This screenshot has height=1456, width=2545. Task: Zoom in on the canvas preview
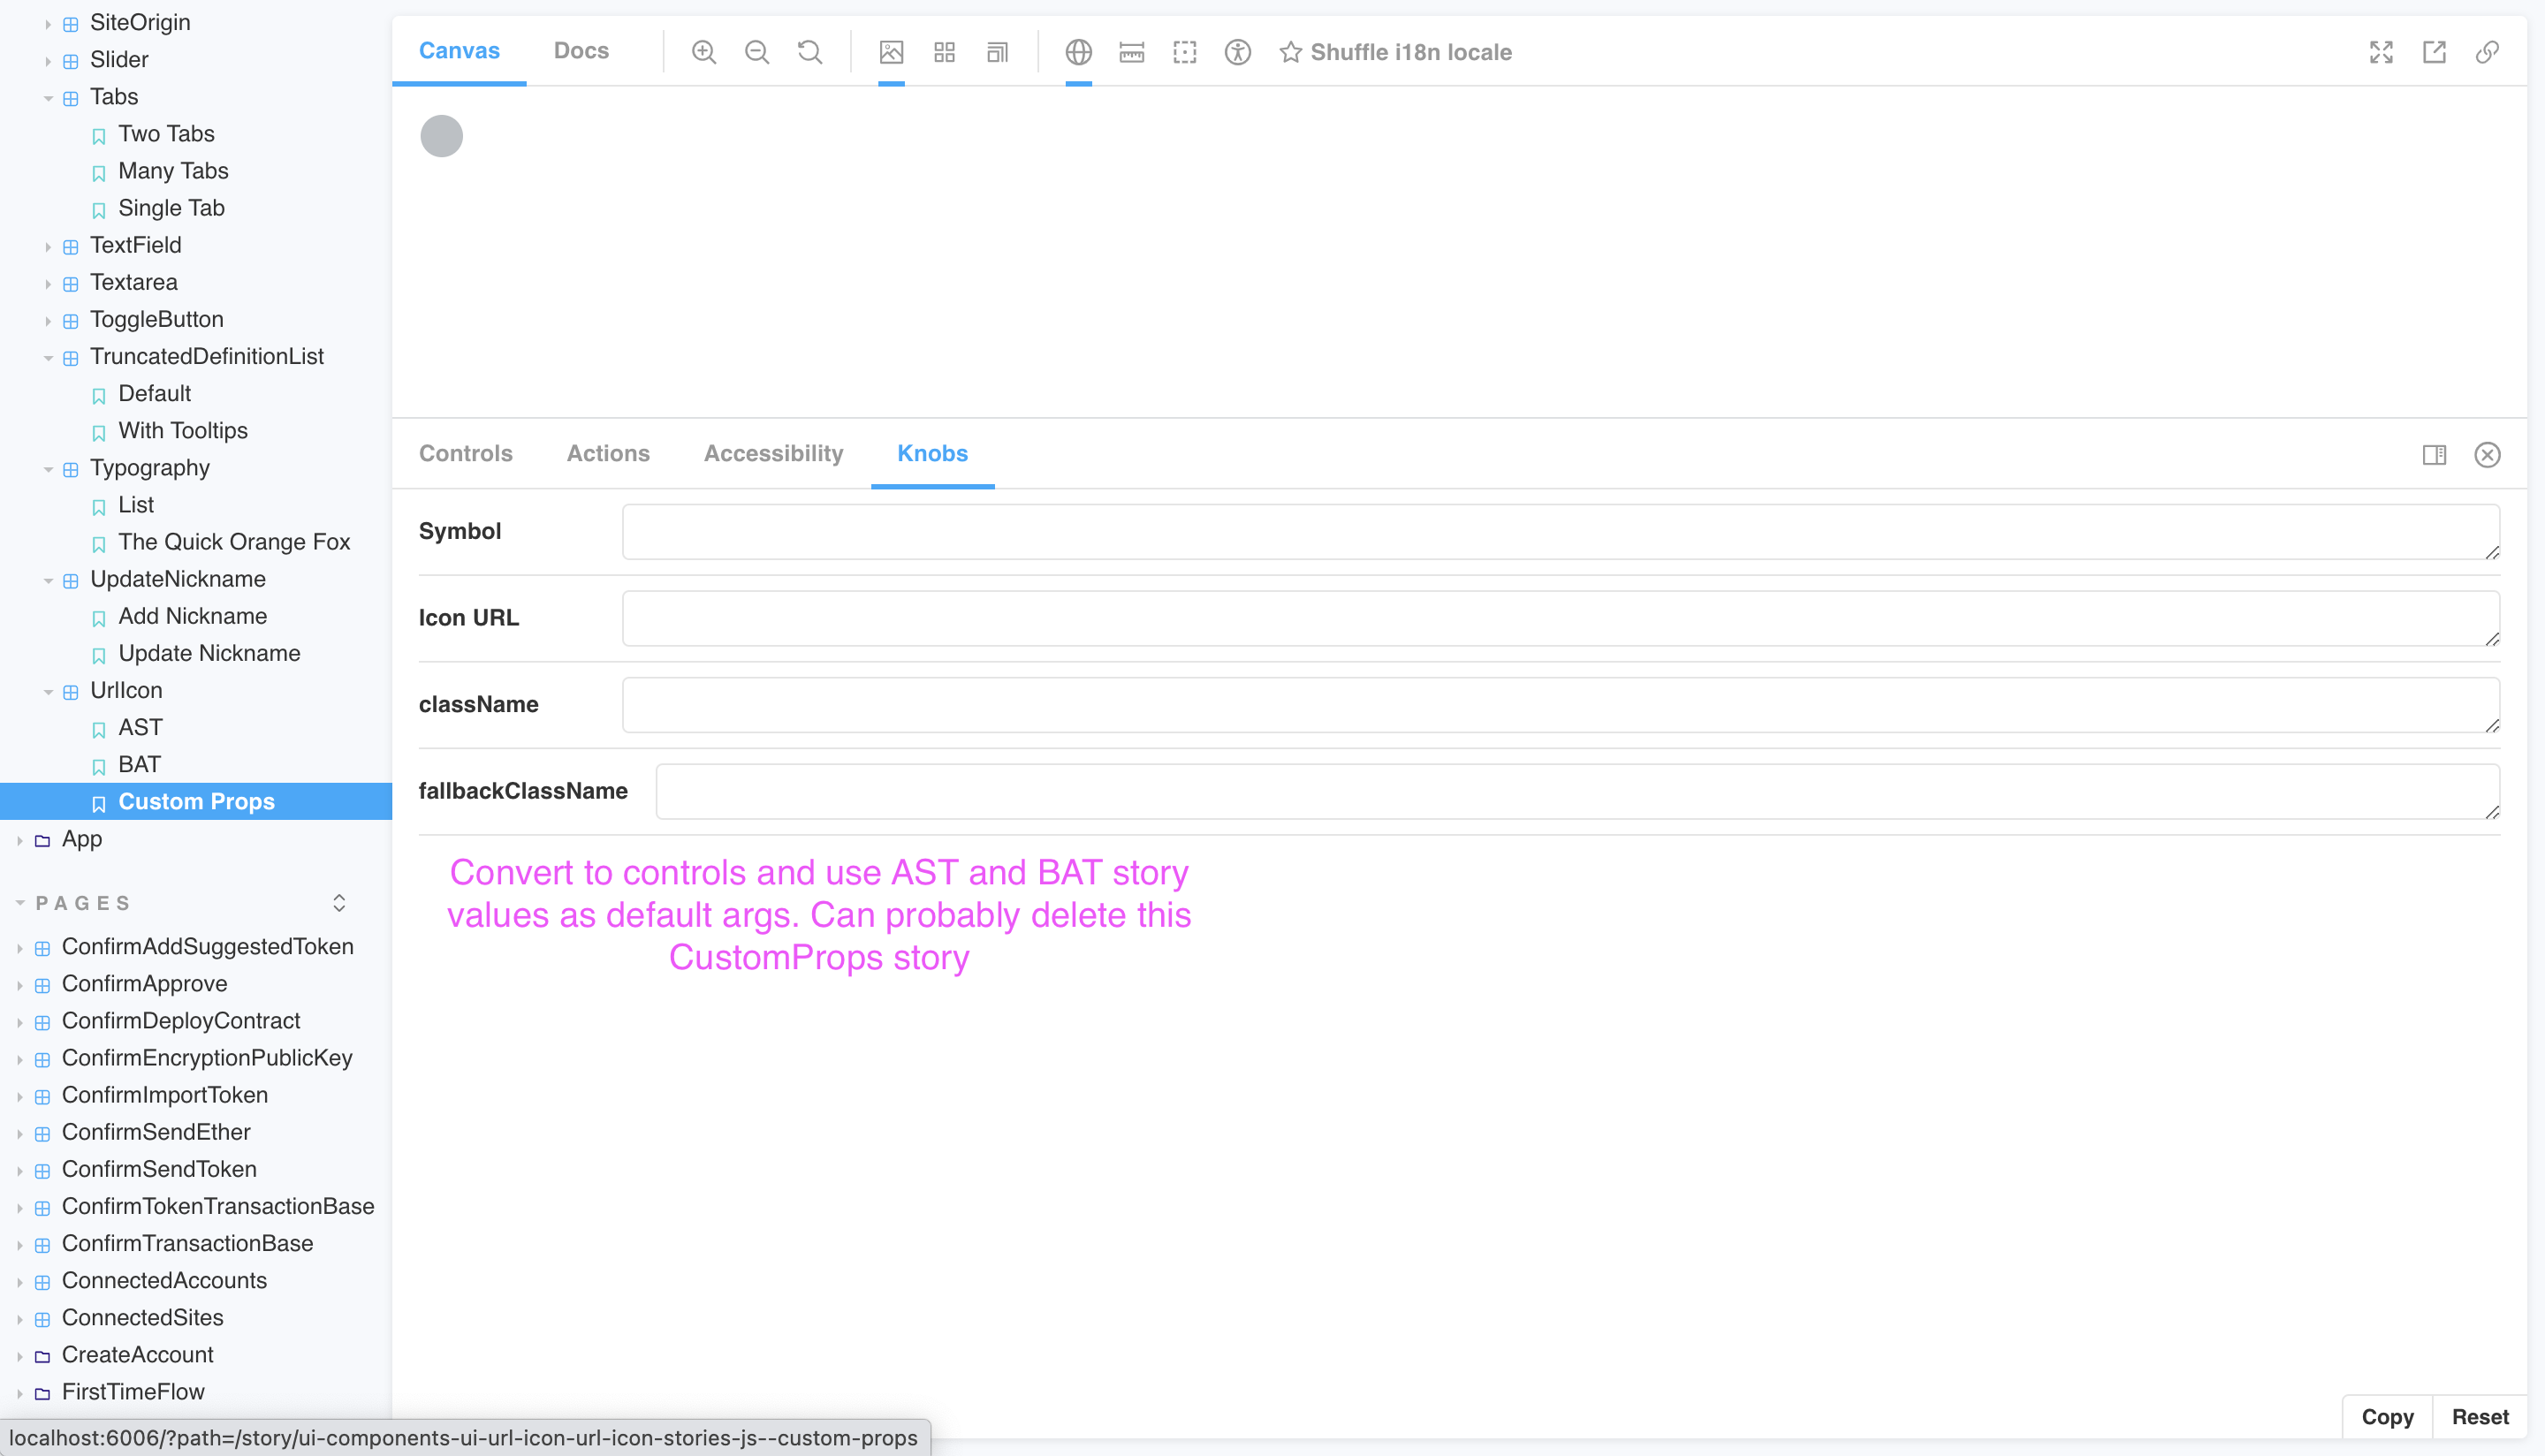tap(703, 52)
